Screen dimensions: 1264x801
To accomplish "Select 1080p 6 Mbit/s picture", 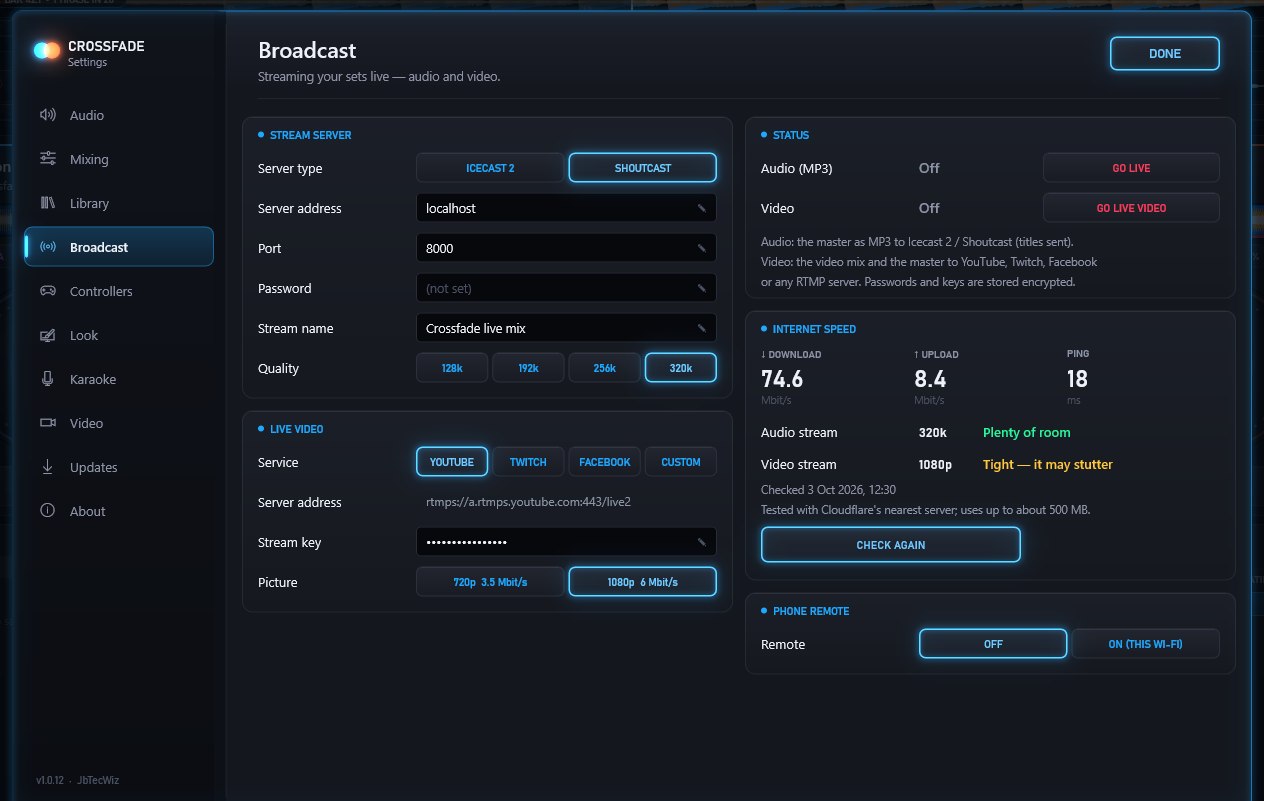I will tap(643, 582).
